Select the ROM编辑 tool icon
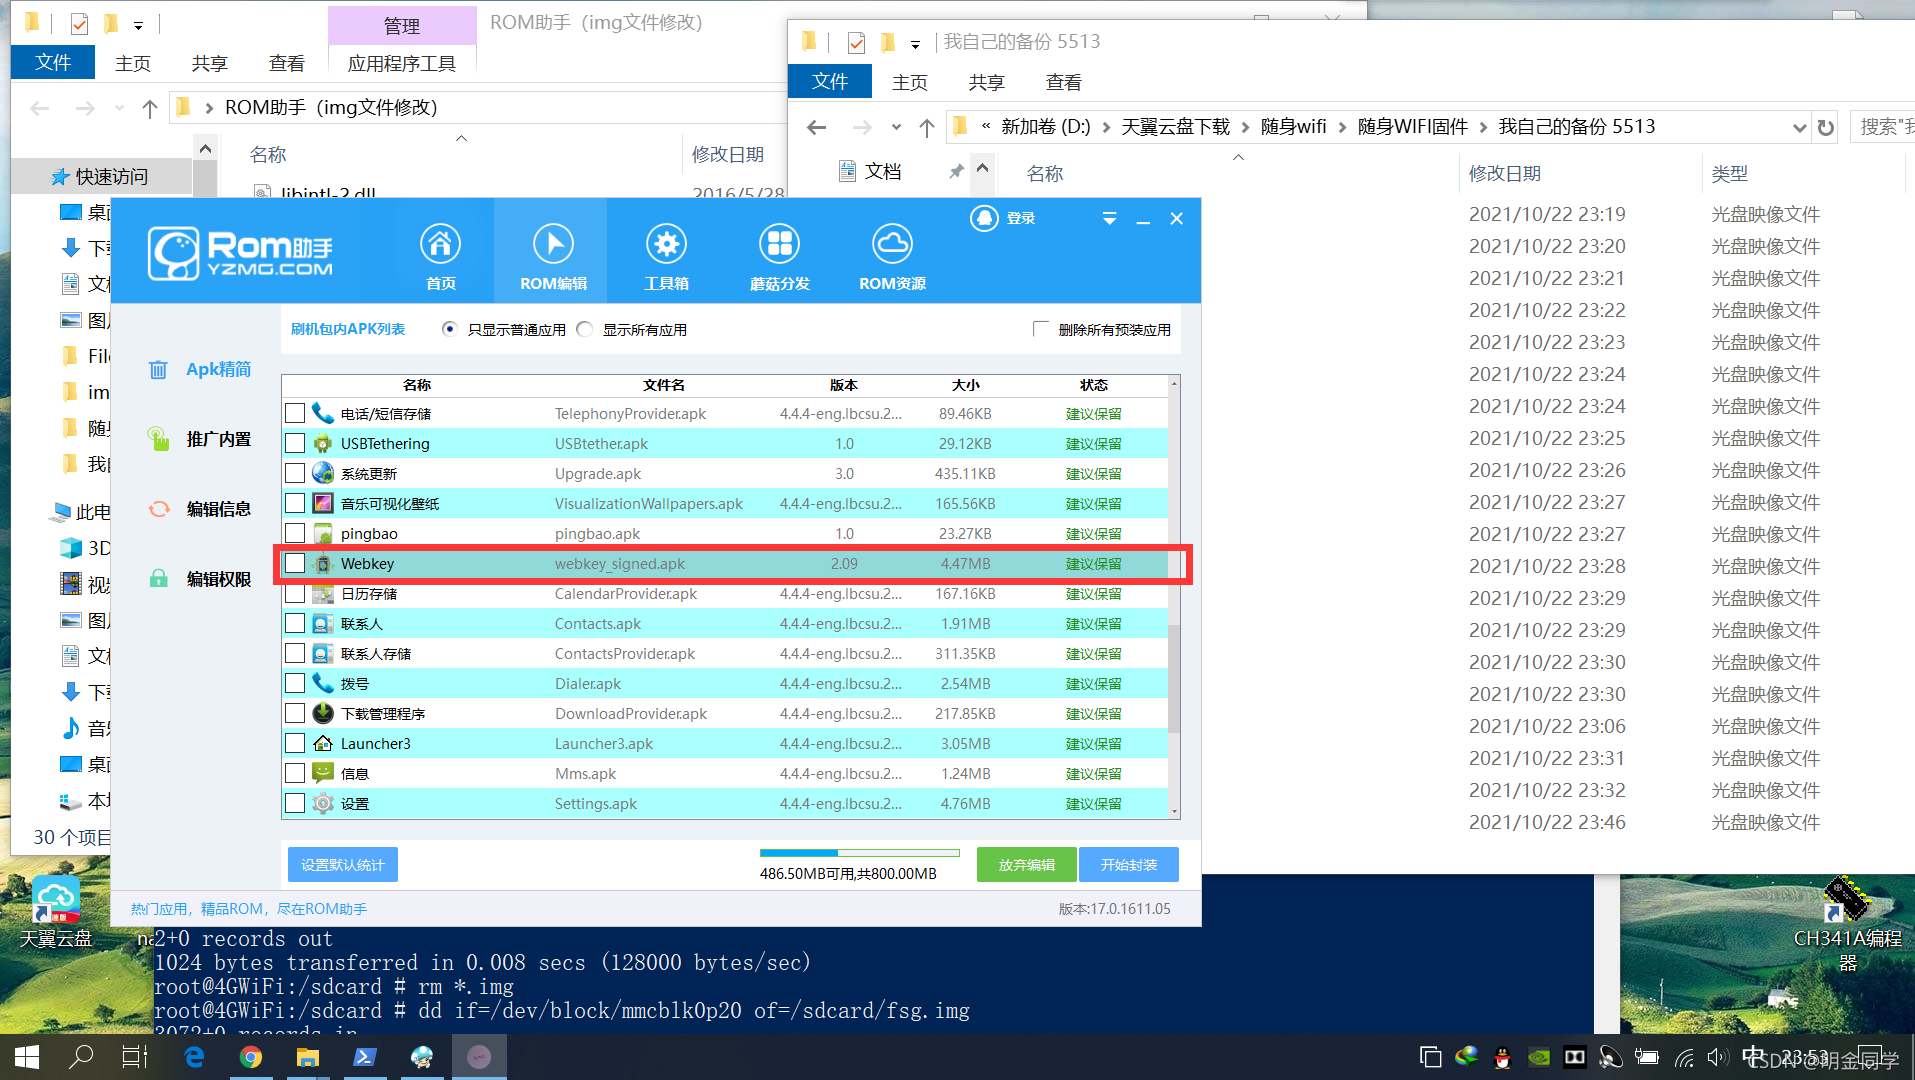This screenshot has height=1080, width=1915. click(553, 244)
